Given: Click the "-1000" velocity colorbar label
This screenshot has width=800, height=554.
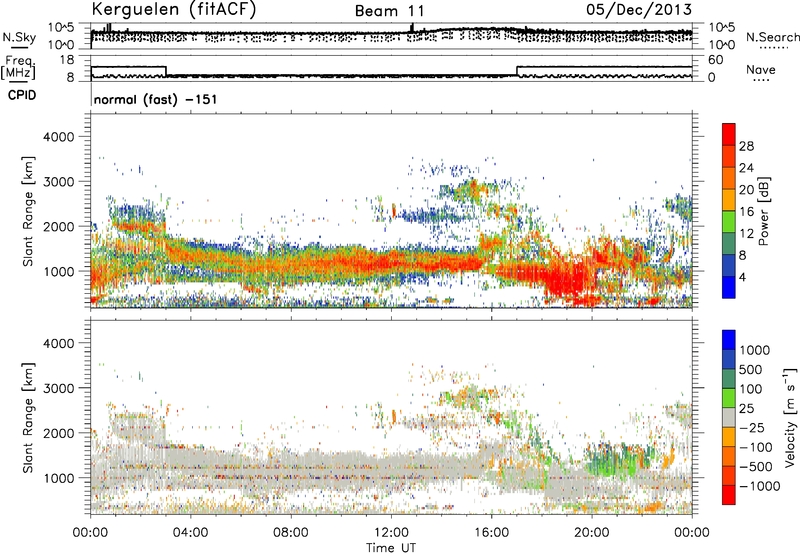Looking at the screenshot, I should click(760, 486).
